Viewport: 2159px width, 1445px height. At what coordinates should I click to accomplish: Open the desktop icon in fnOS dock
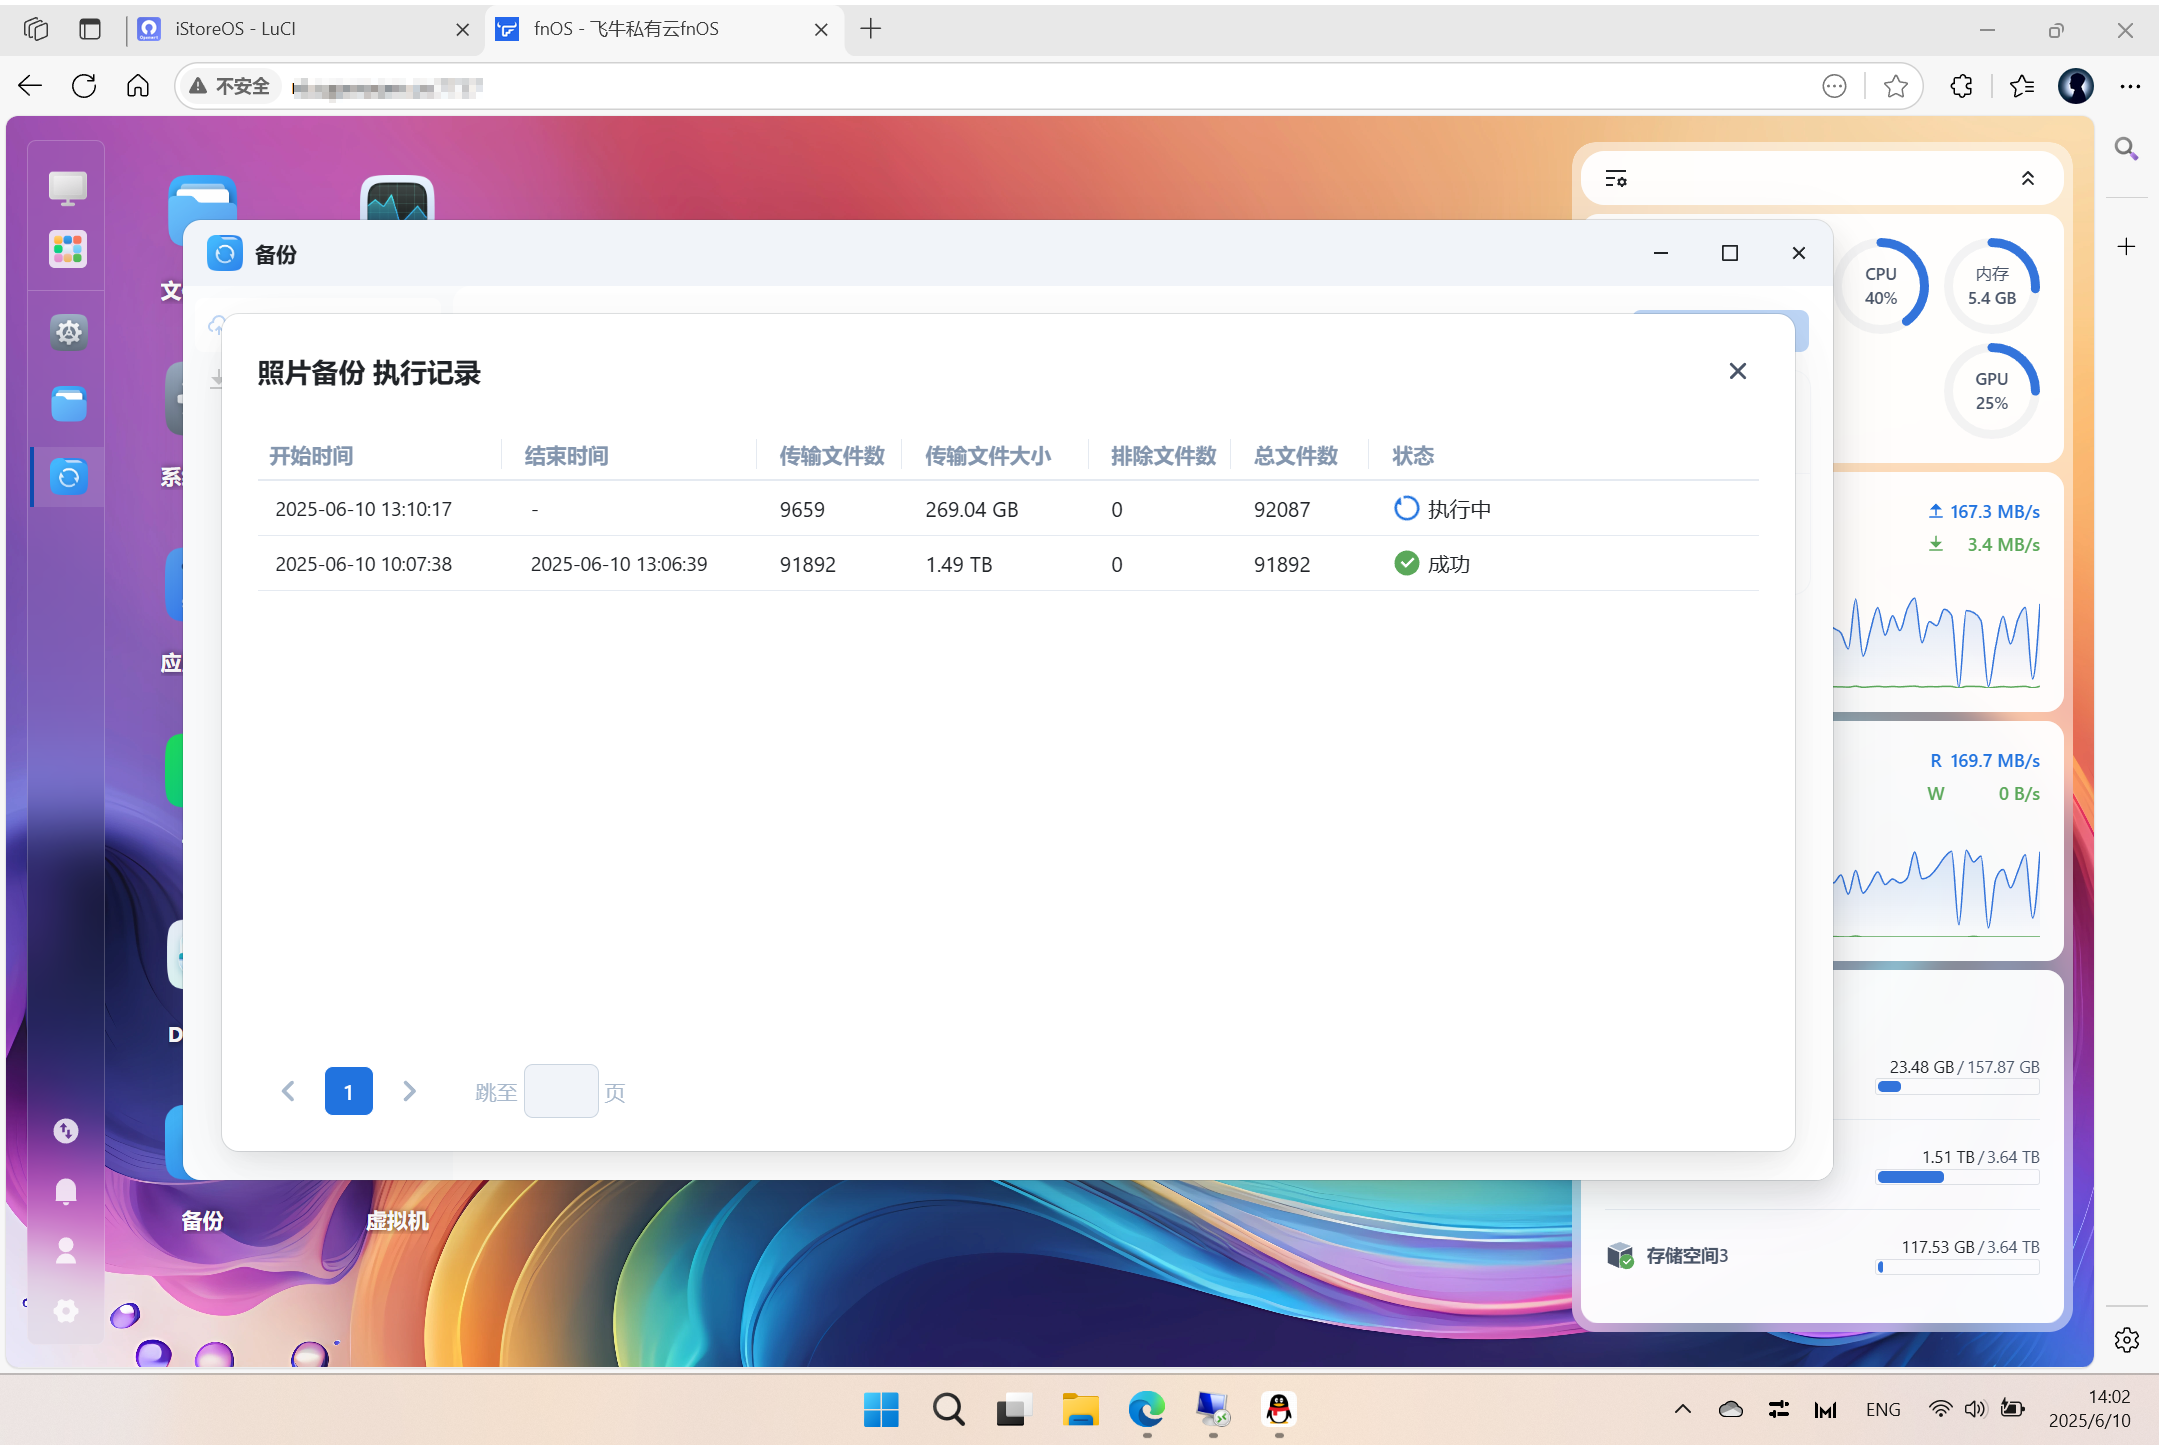click(68, 187)
